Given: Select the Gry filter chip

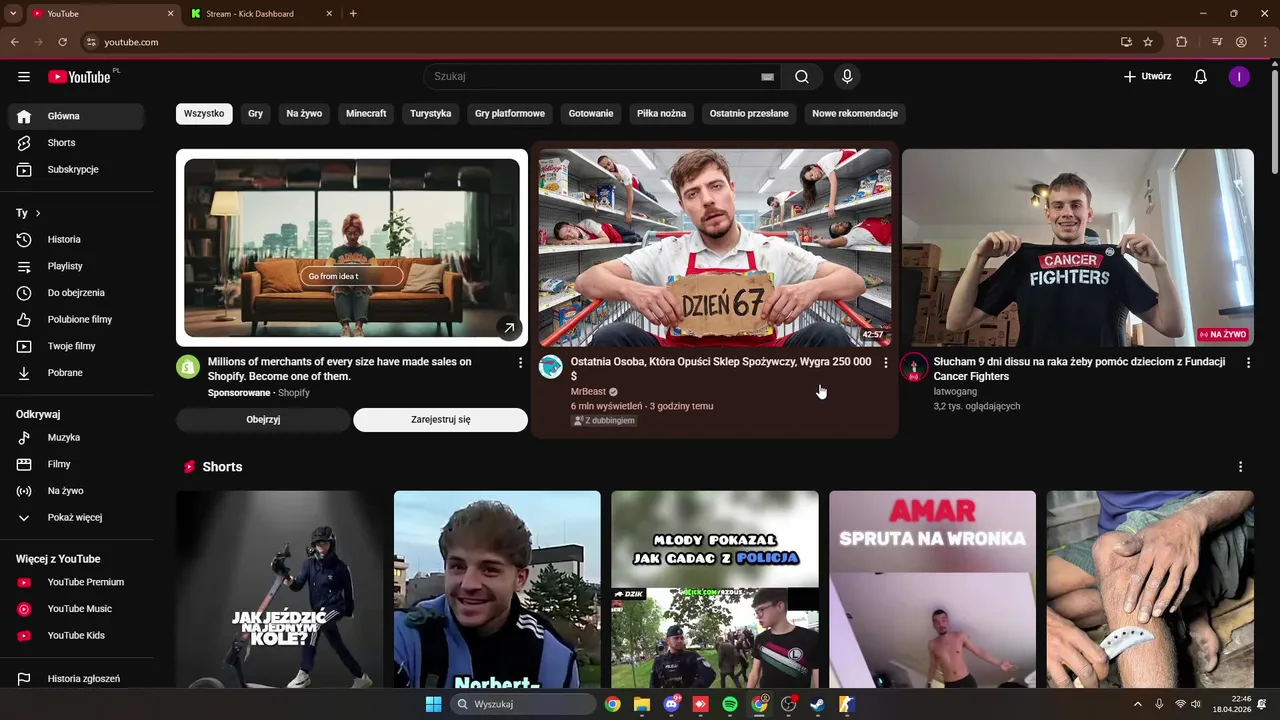Looking at the screenshot, I should tap(256, 114).
